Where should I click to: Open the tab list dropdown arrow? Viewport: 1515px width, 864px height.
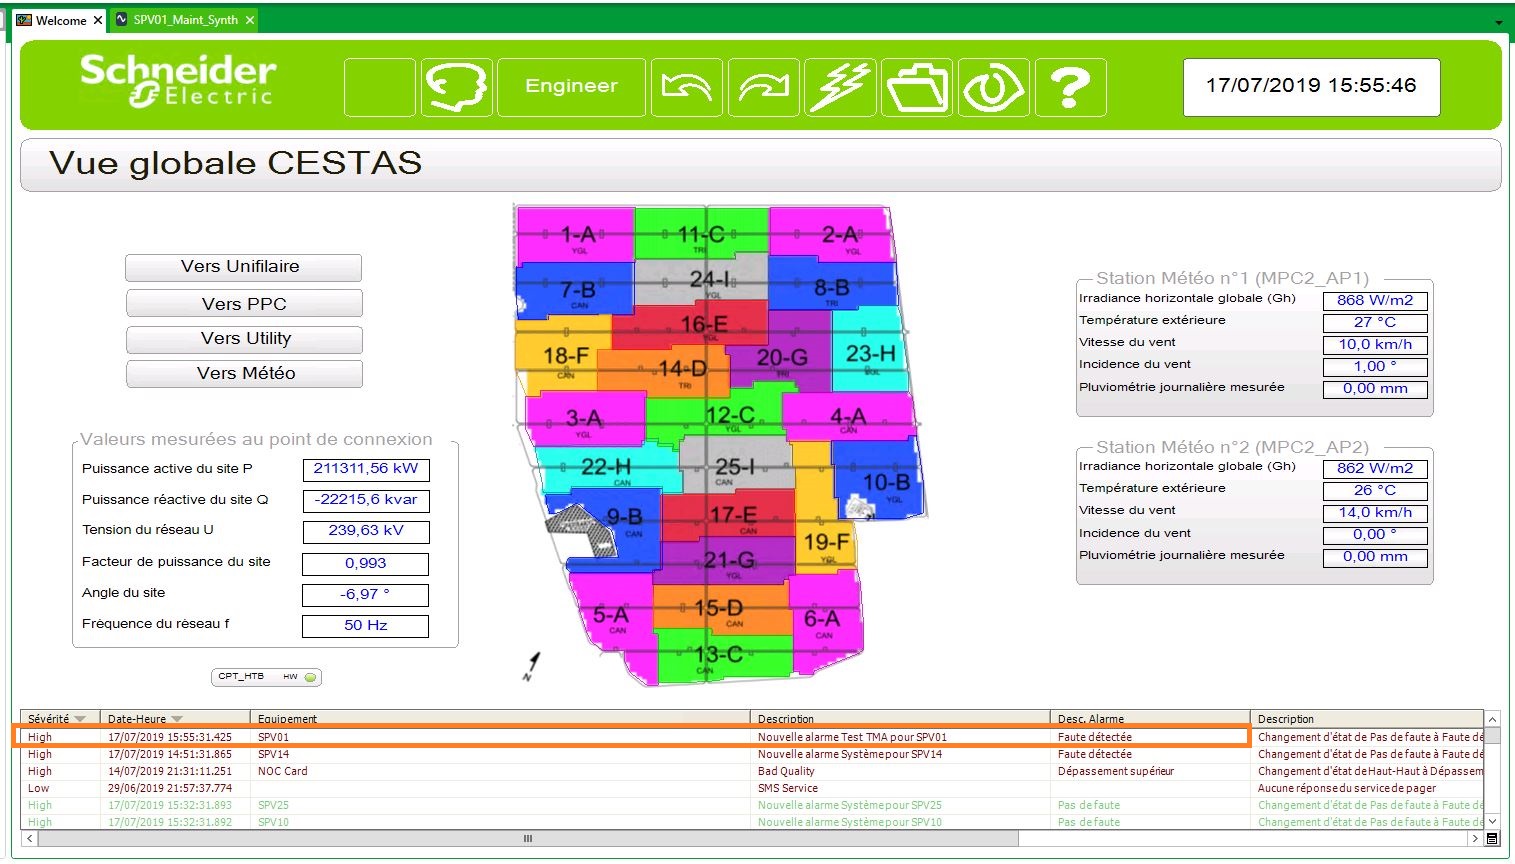click(x=1498, y=22)
